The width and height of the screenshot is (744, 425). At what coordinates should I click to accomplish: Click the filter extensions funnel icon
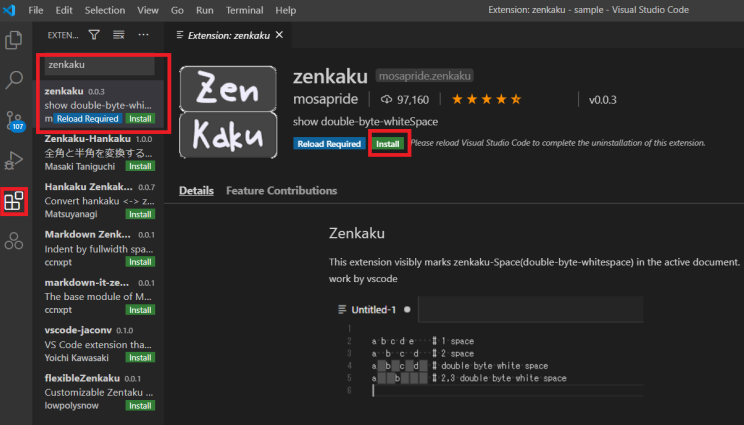click(94, 35)
